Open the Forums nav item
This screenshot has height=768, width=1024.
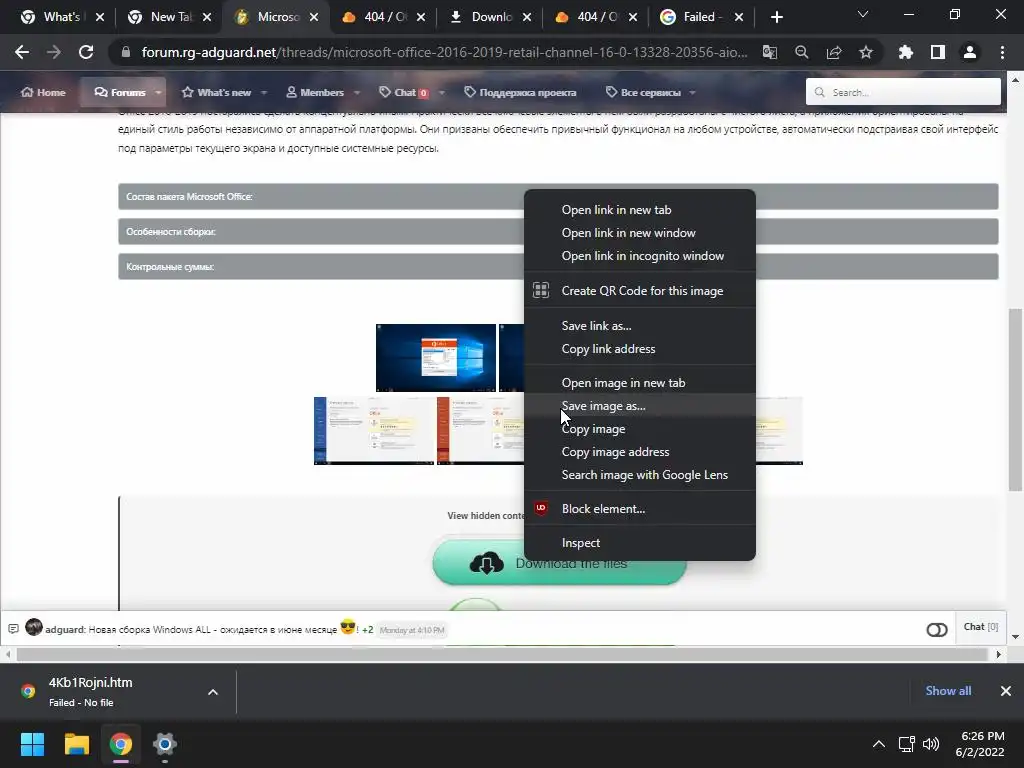tap(120, 93)
